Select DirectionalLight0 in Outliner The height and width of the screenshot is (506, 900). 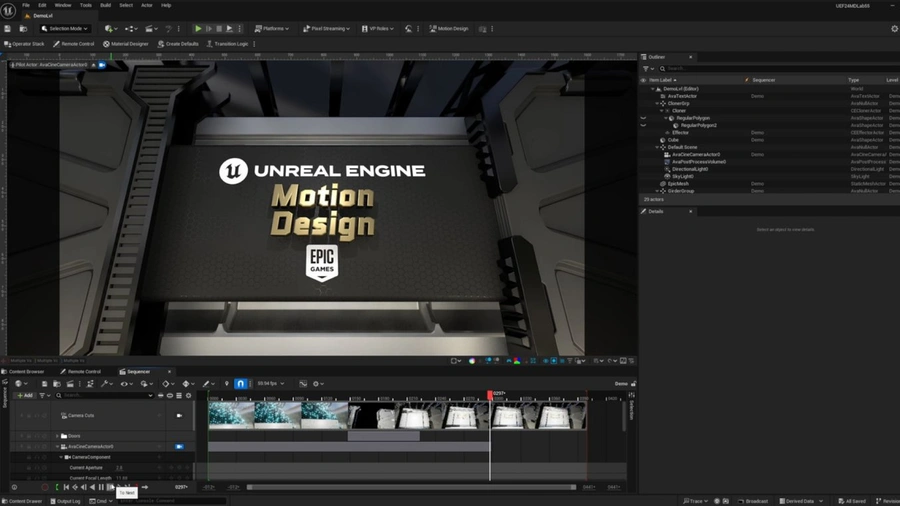(689, 169)
